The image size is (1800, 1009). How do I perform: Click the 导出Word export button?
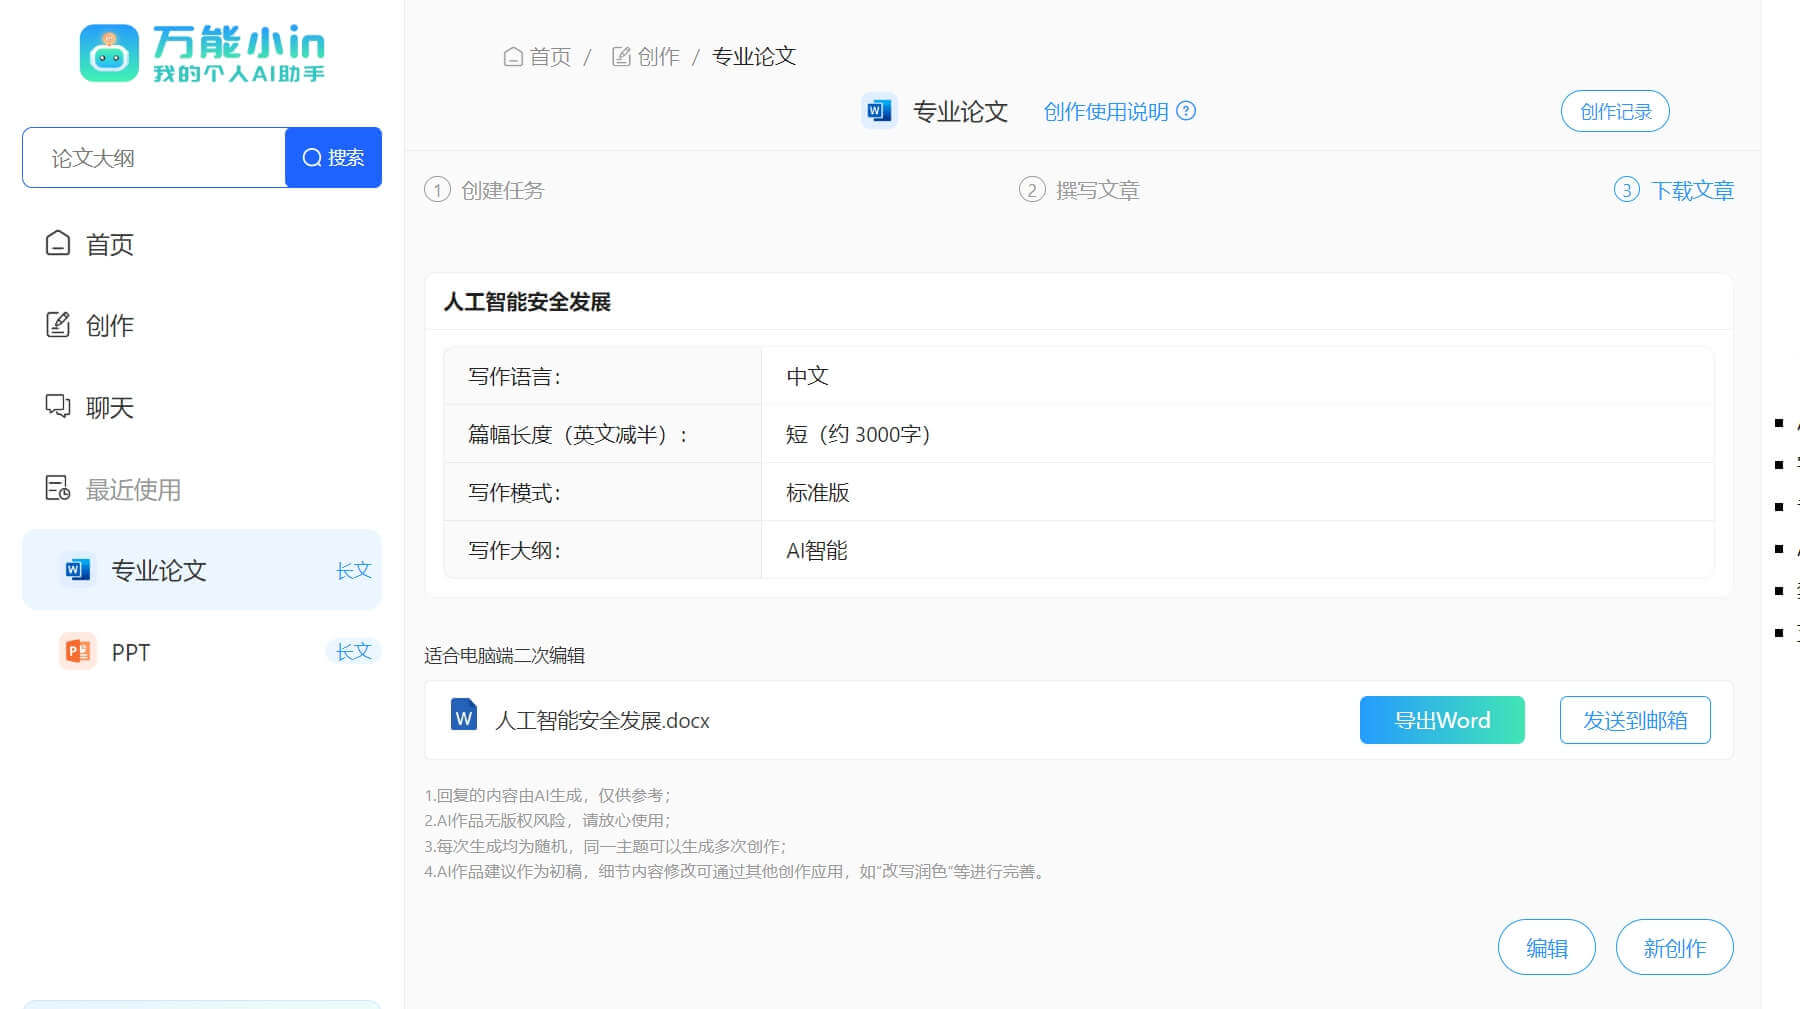pos(1442,719)
